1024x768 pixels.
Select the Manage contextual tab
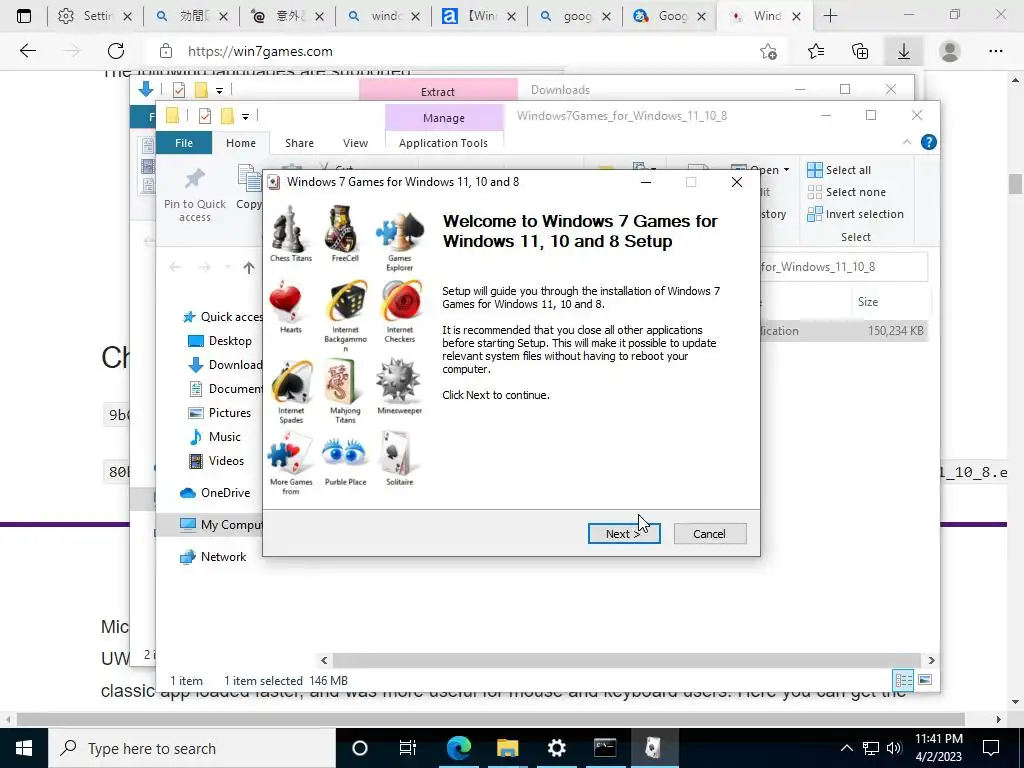point(444,118)
